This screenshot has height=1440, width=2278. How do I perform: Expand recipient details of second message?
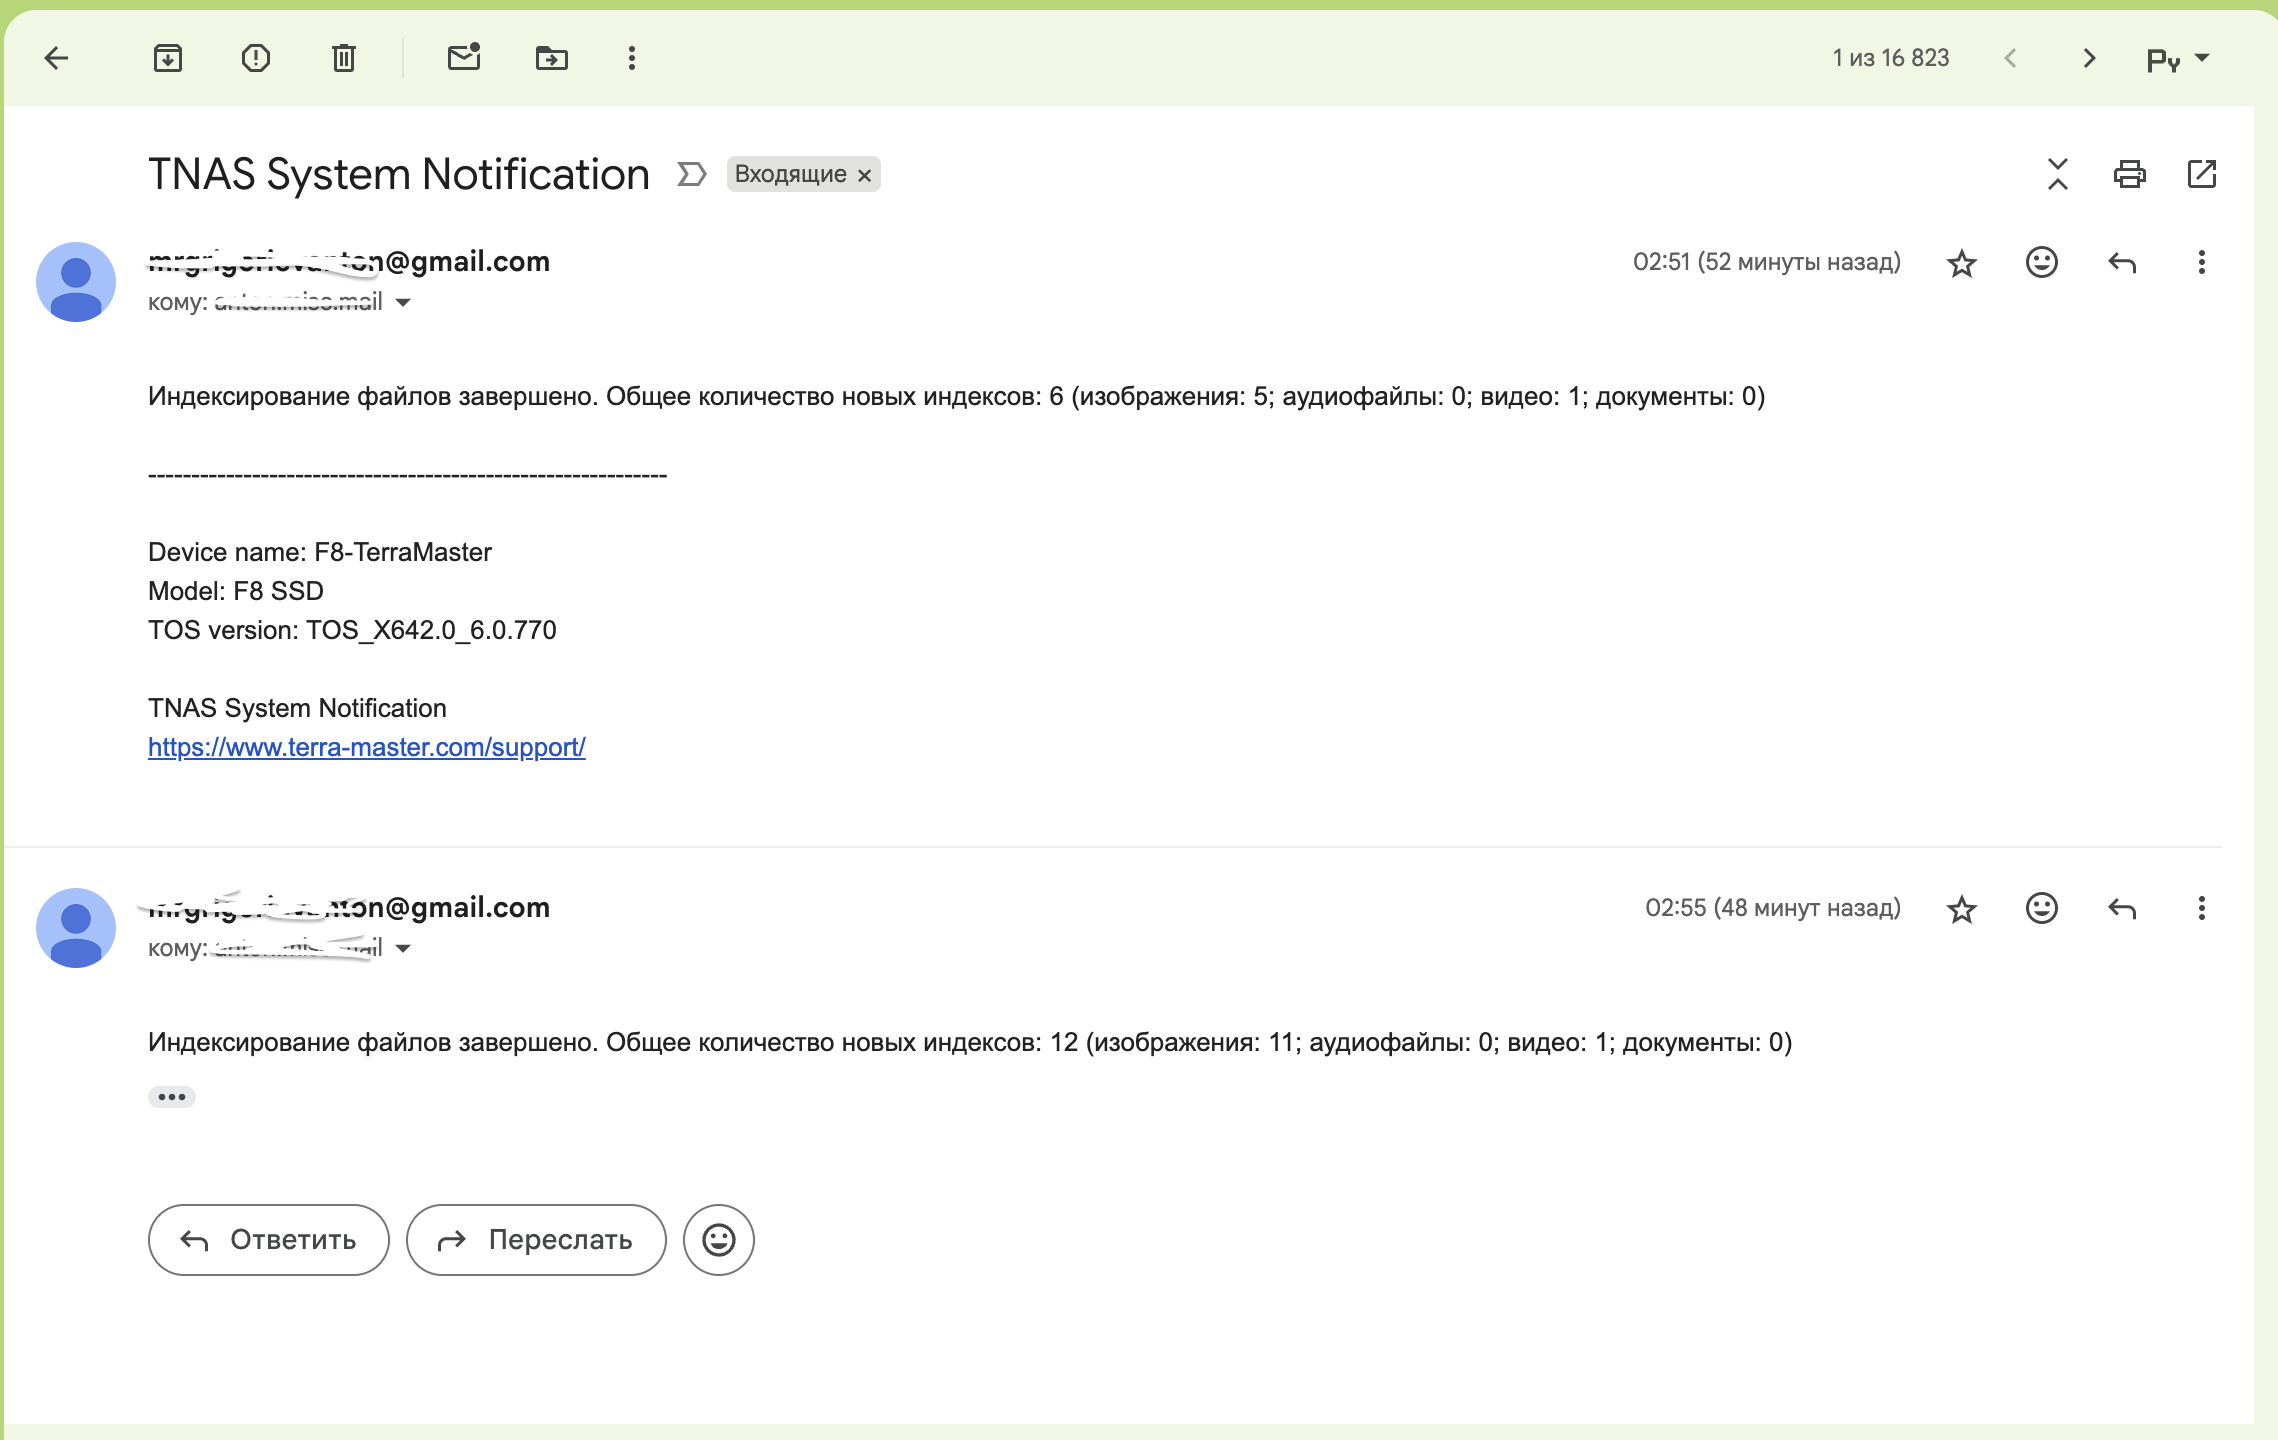click(x=403, y=948)
